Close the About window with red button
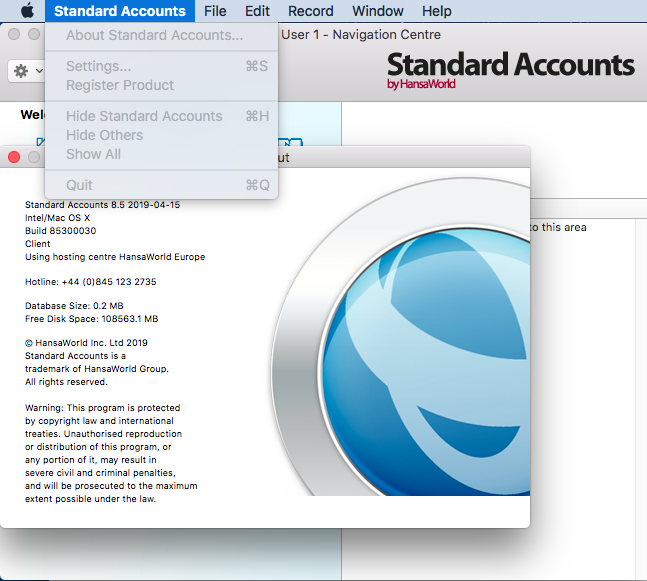This screenshot has width=647, height=581. 14,157
